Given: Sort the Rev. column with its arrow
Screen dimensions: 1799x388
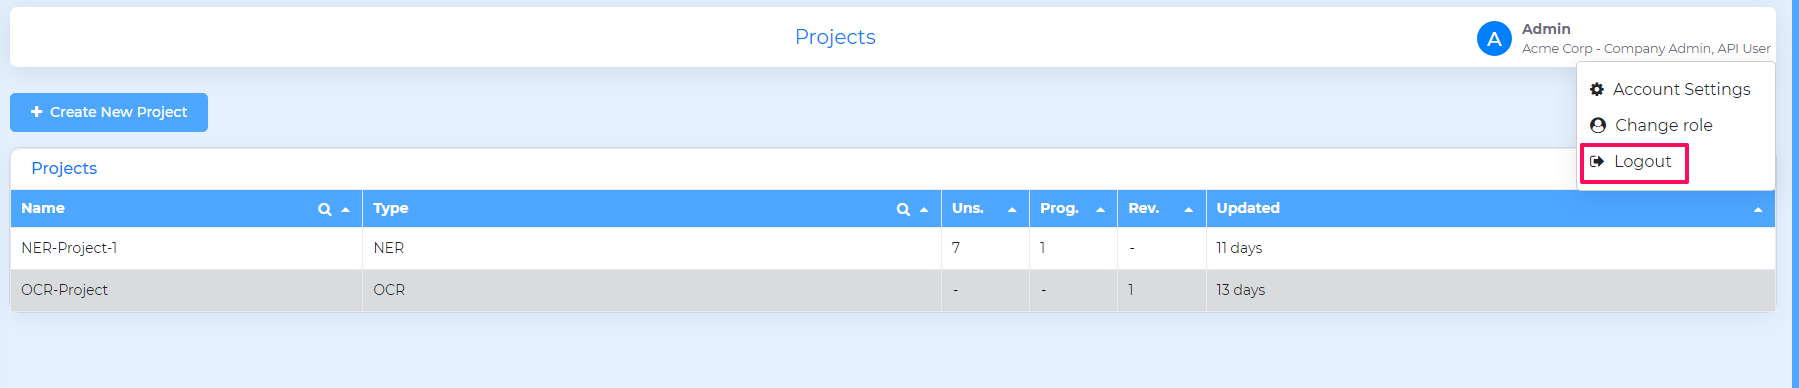Looking at the screenshot, I should [1188, 210].
